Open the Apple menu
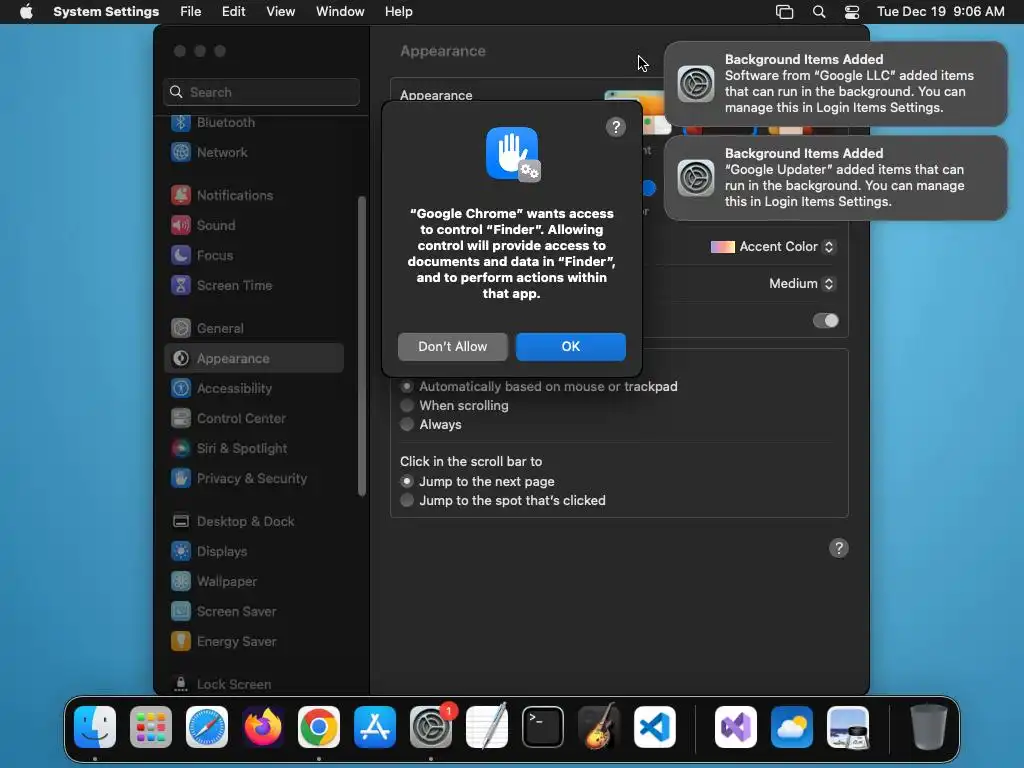1024x768 pixels. click(x=26, y=12)
